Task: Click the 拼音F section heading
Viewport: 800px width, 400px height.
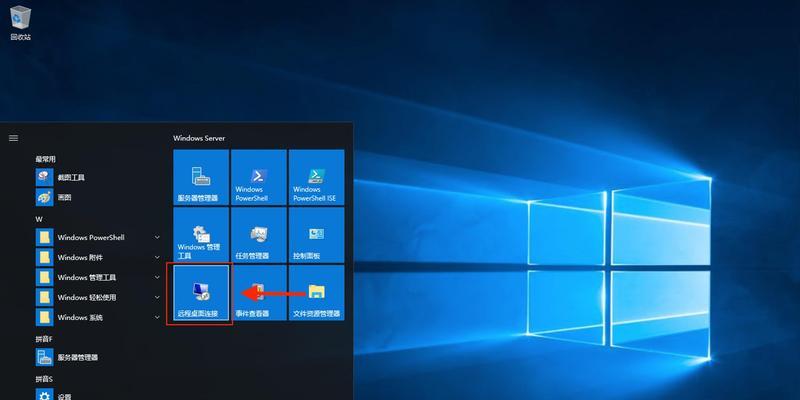Action: point(44,339)
